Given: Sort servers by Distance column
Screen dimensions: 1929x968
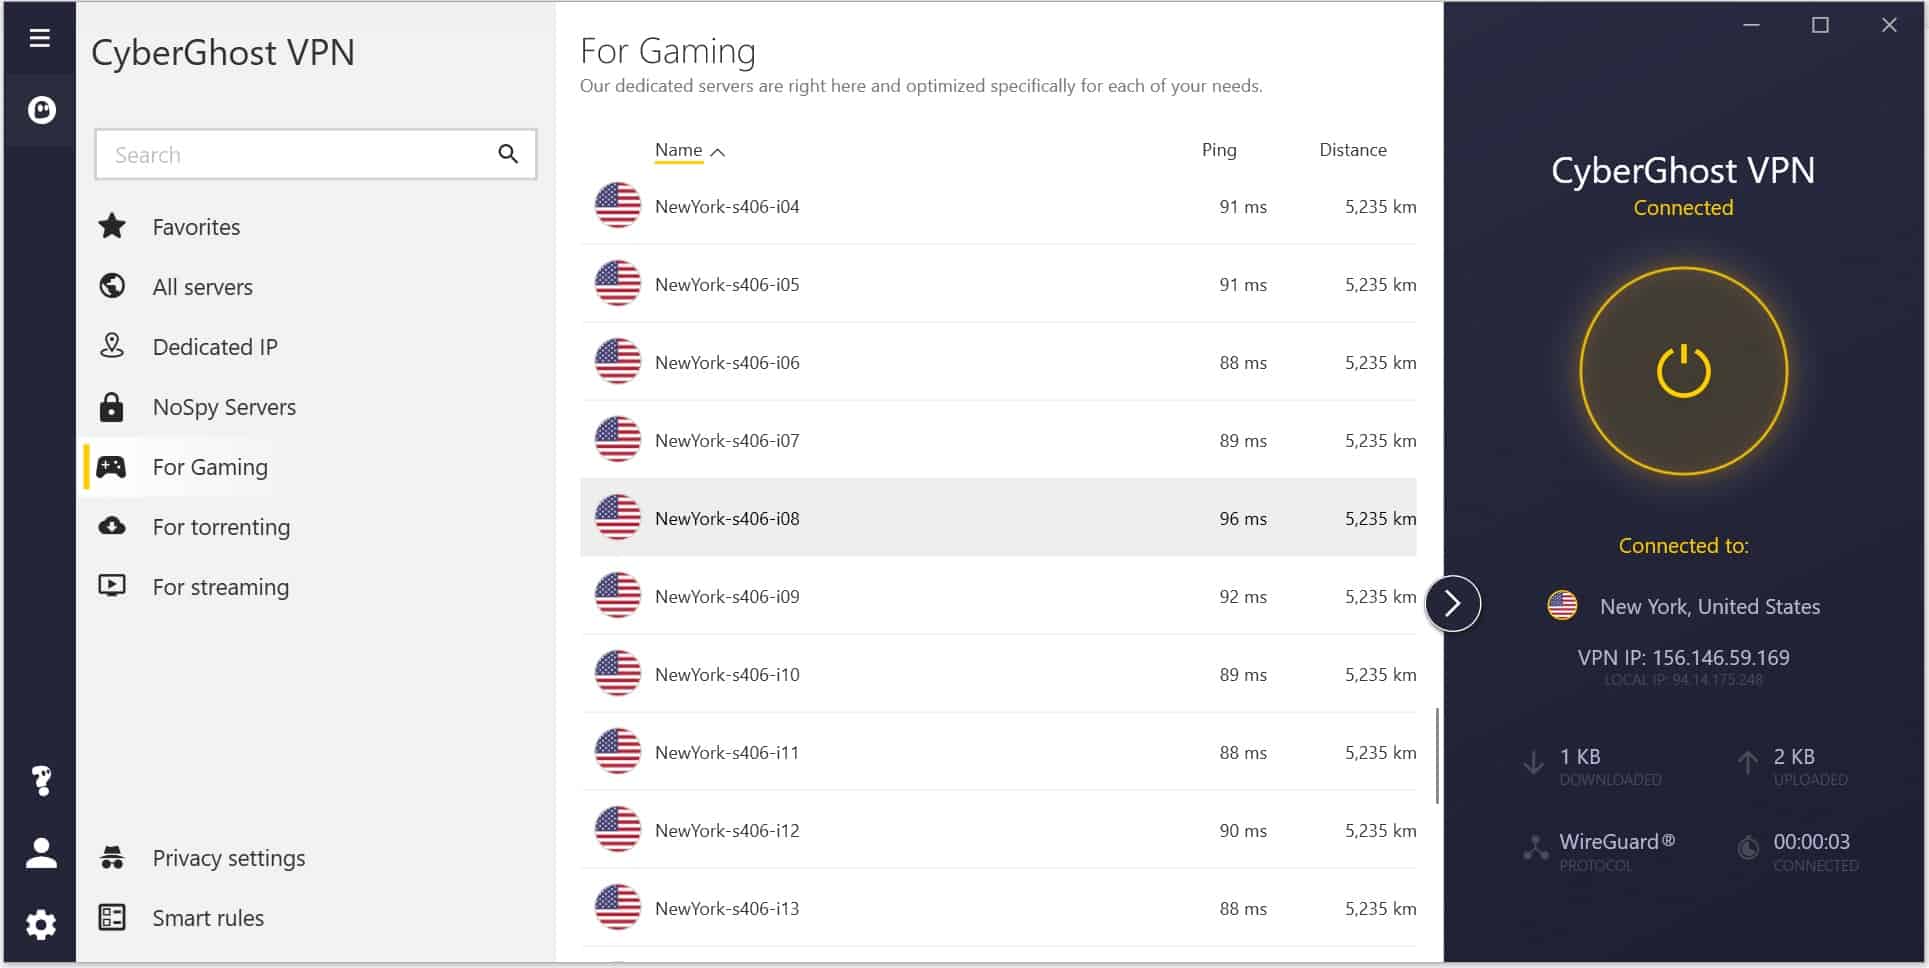Looking at the screenshot, I should click(1352, 150).
